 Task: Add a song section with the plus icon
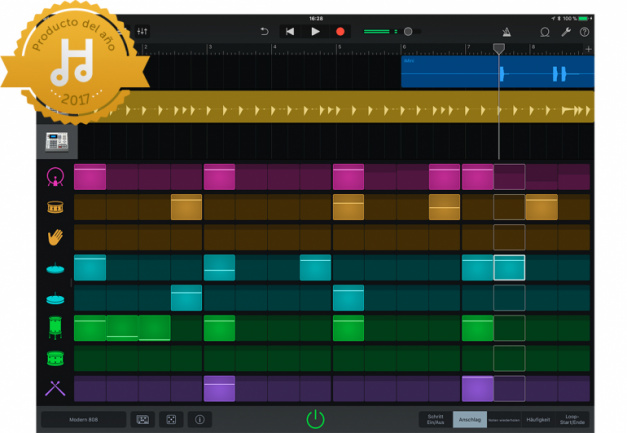pos(588,49)
